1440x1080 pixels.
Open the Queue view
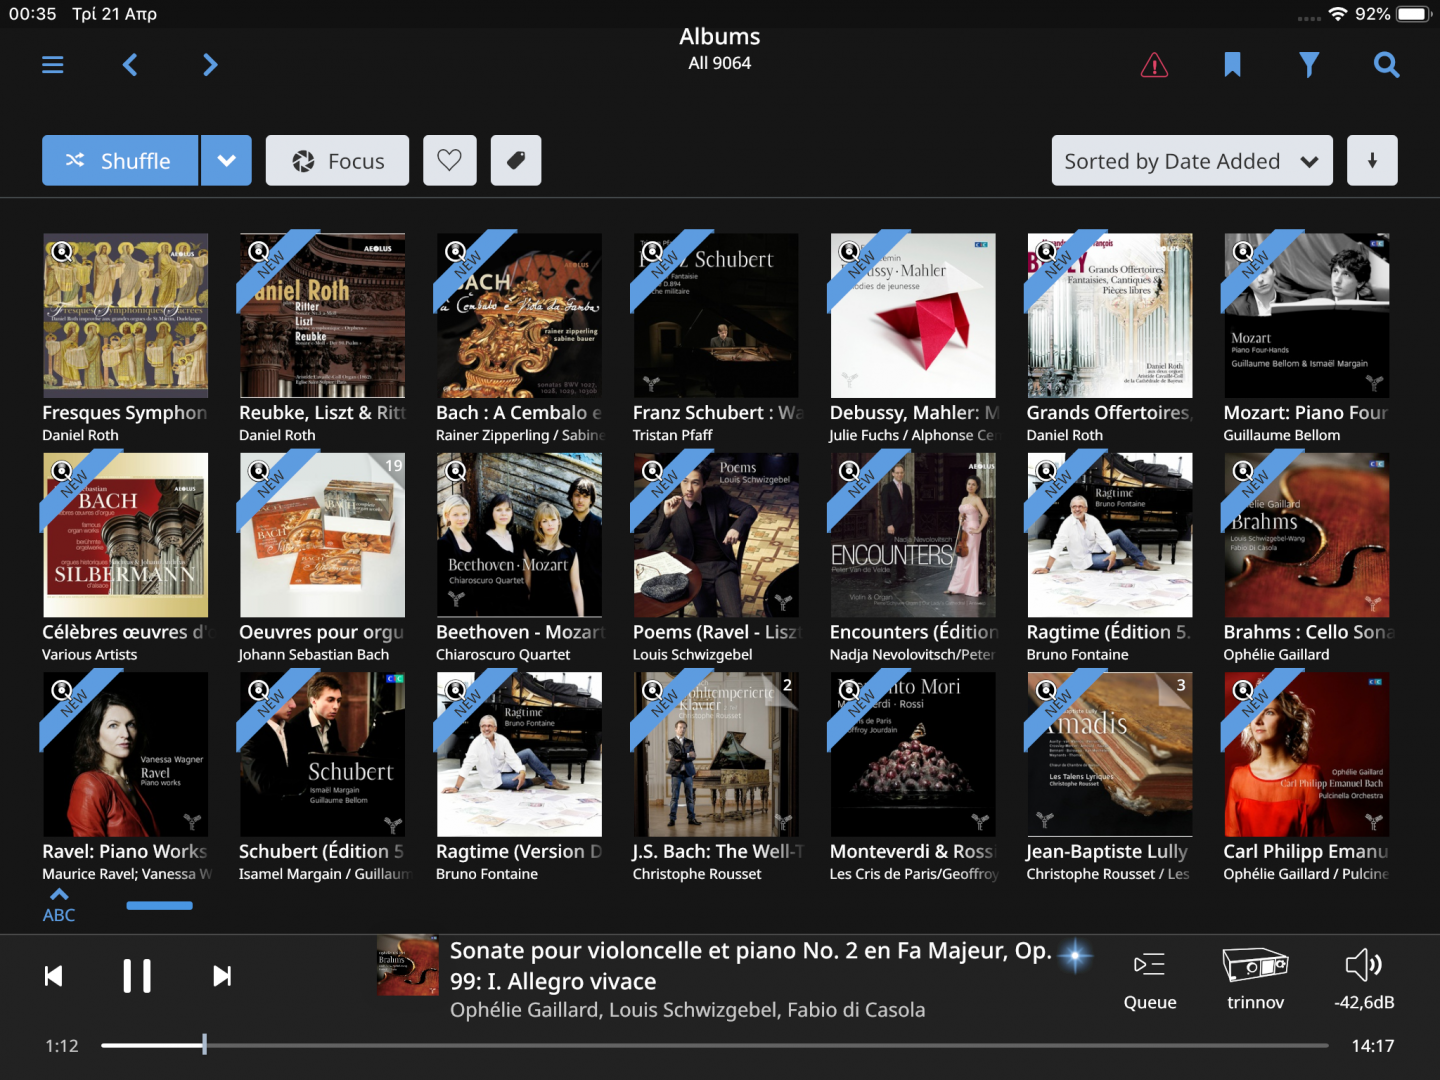click(x=1150, y=980)
